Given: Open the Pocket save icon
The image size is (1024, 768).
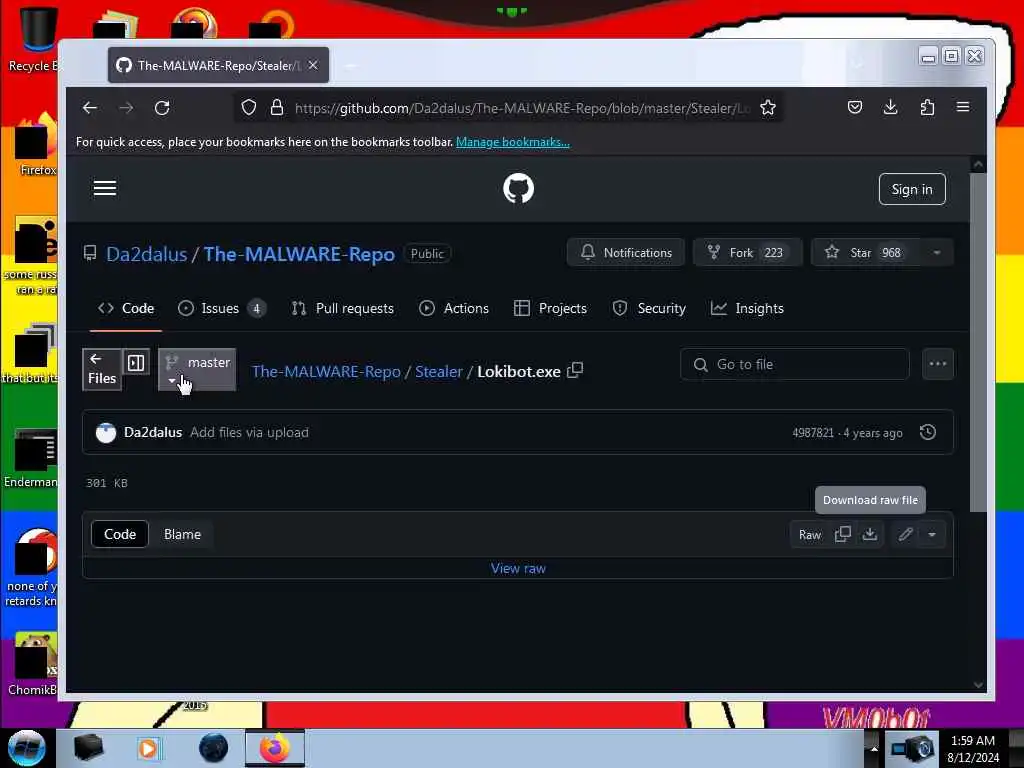Looking at the screenshot, I should pos(854,107).
